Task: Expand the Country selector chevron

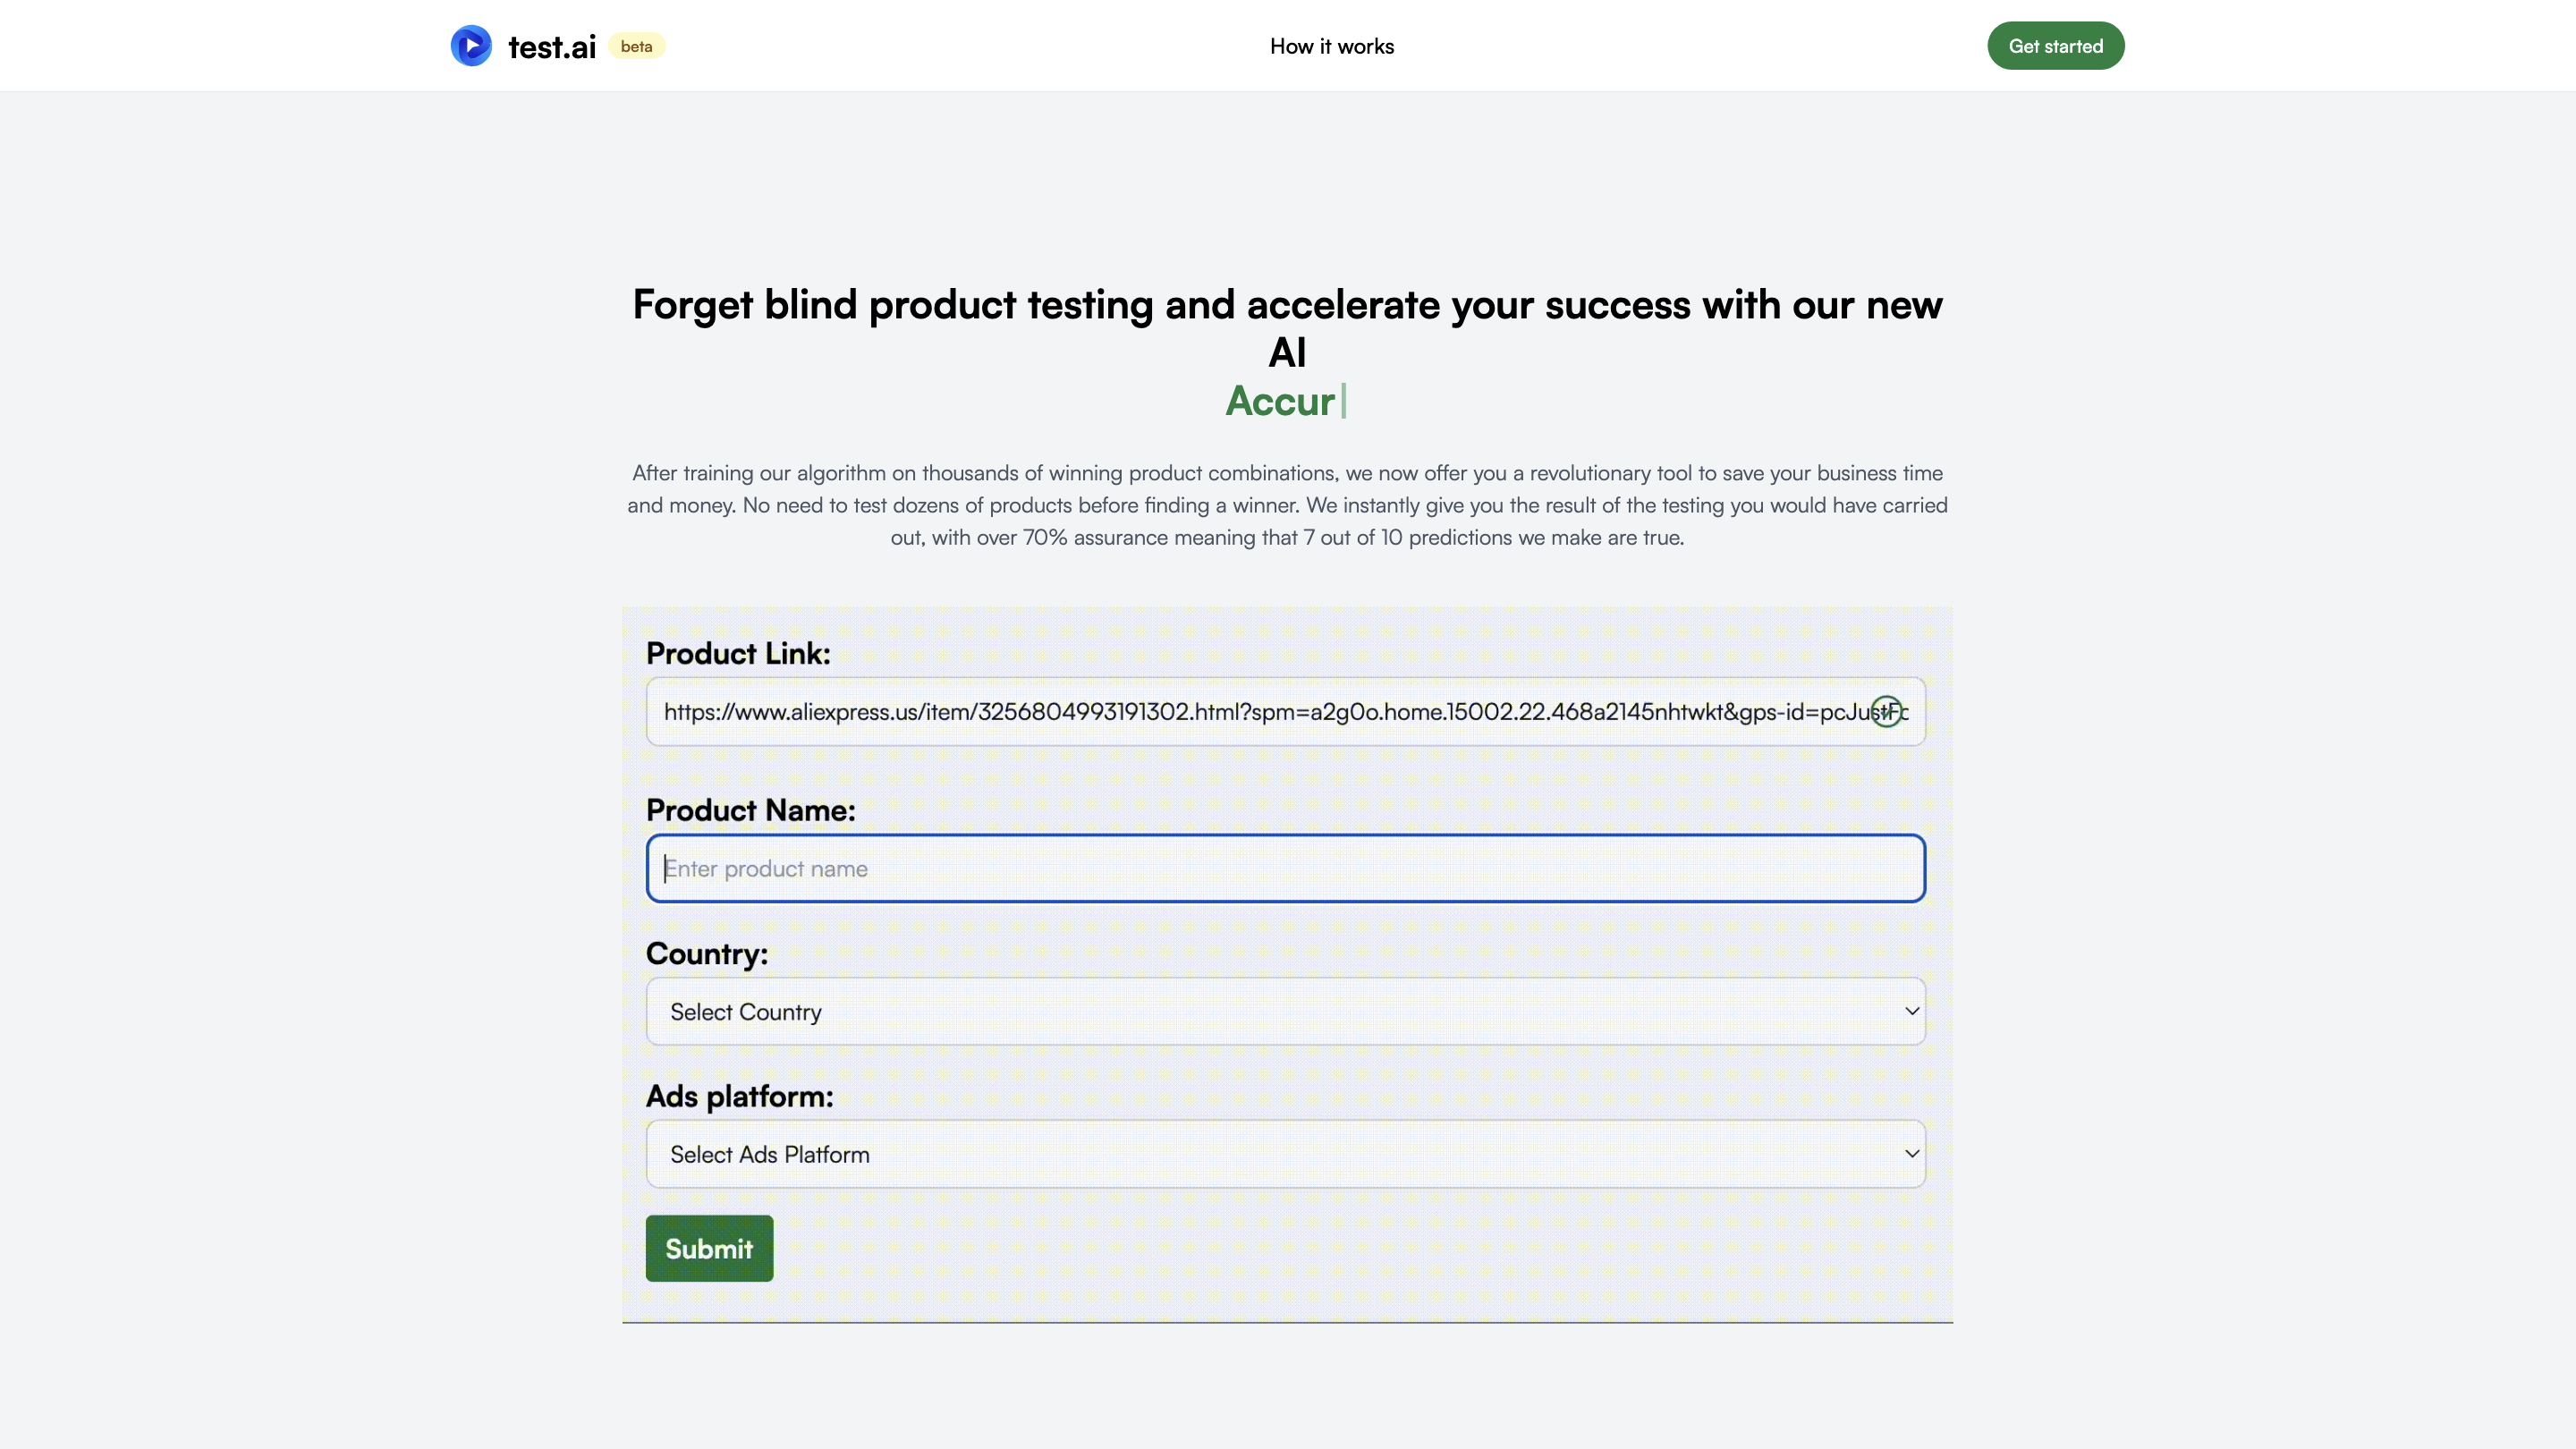Action: pyautogui.click(x=1911, y=1011)
